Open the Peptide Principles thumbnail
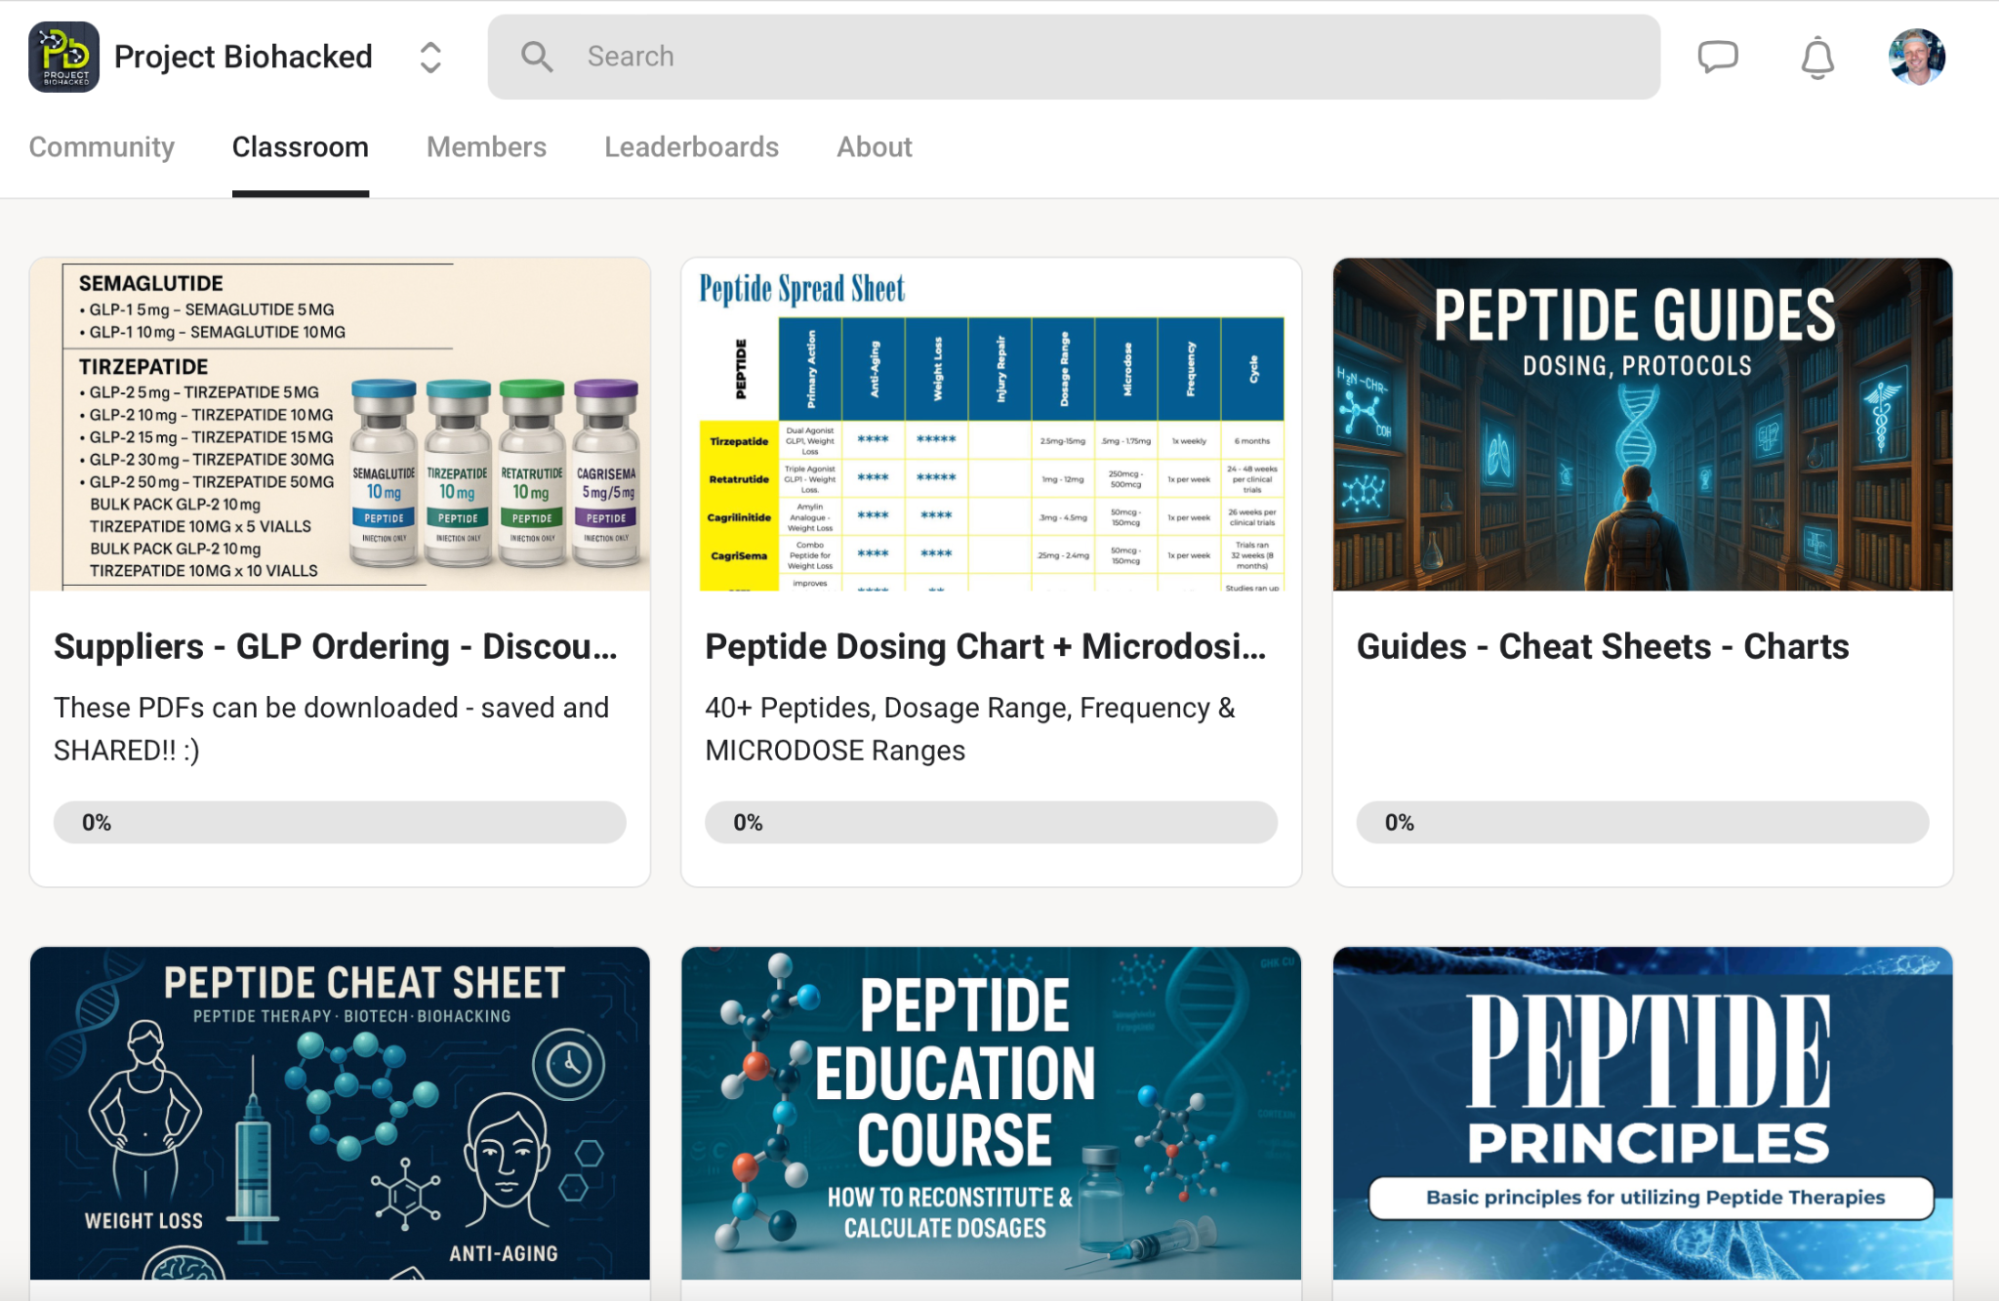This screenshot has width=1999, height=1302. pos(1642,1113)
